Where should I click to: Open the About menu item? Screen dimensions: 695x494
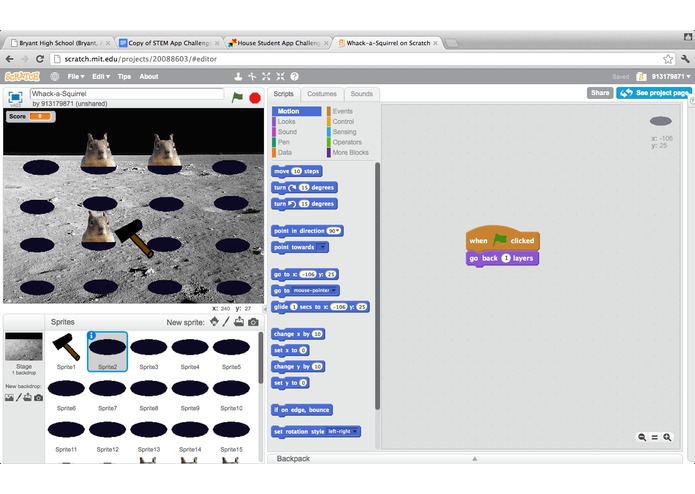coord(148,77)
